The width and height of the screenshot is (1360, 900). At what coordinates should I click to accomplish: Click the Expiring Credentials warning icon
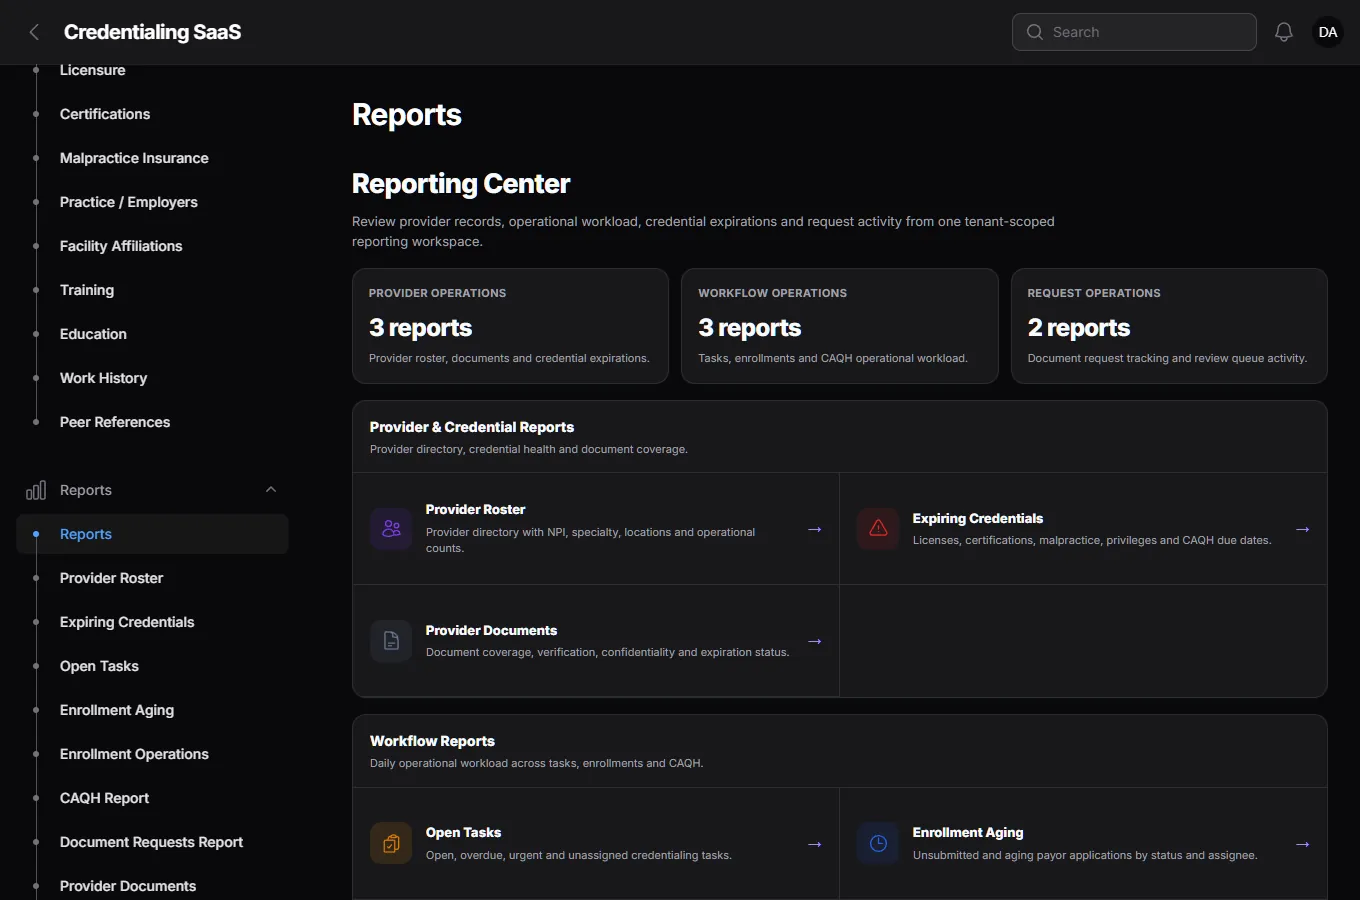point(878,529)
